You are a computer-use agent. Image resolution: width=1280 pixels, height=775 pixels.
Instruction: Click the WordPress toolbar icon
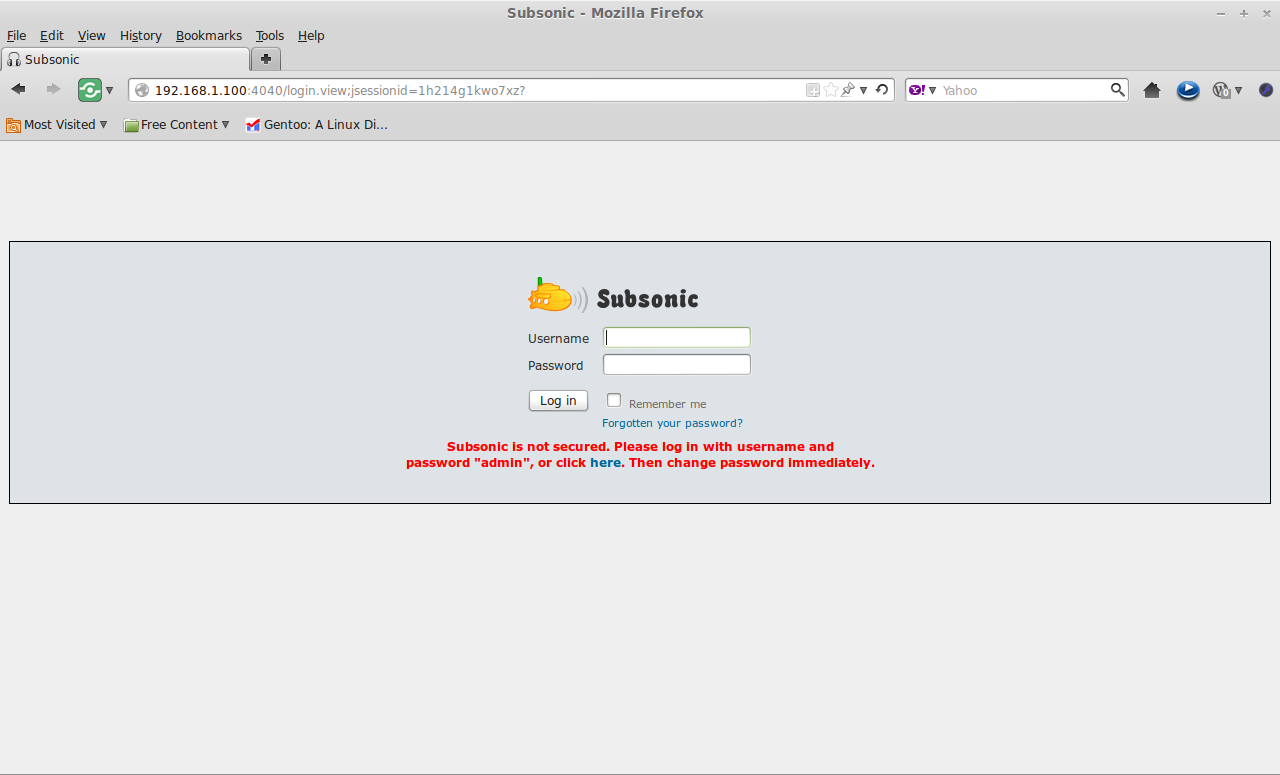pos(1221,90)
